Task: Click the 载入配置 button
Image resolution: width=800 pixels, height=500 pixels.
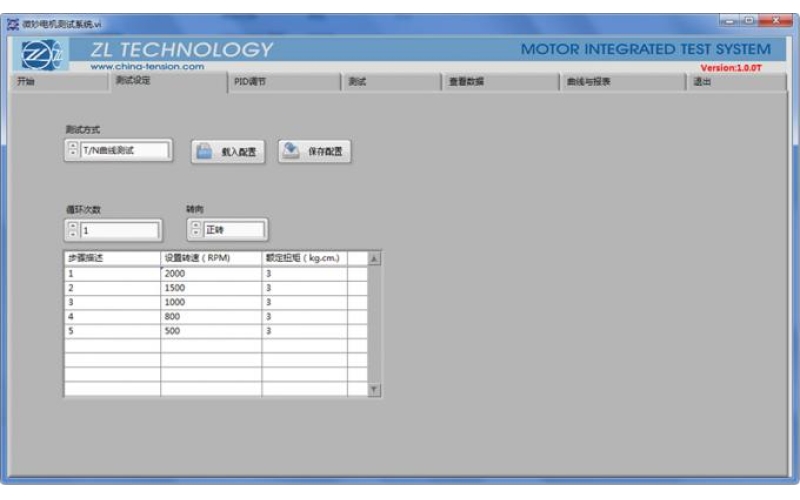Action: tap(228, 152)
